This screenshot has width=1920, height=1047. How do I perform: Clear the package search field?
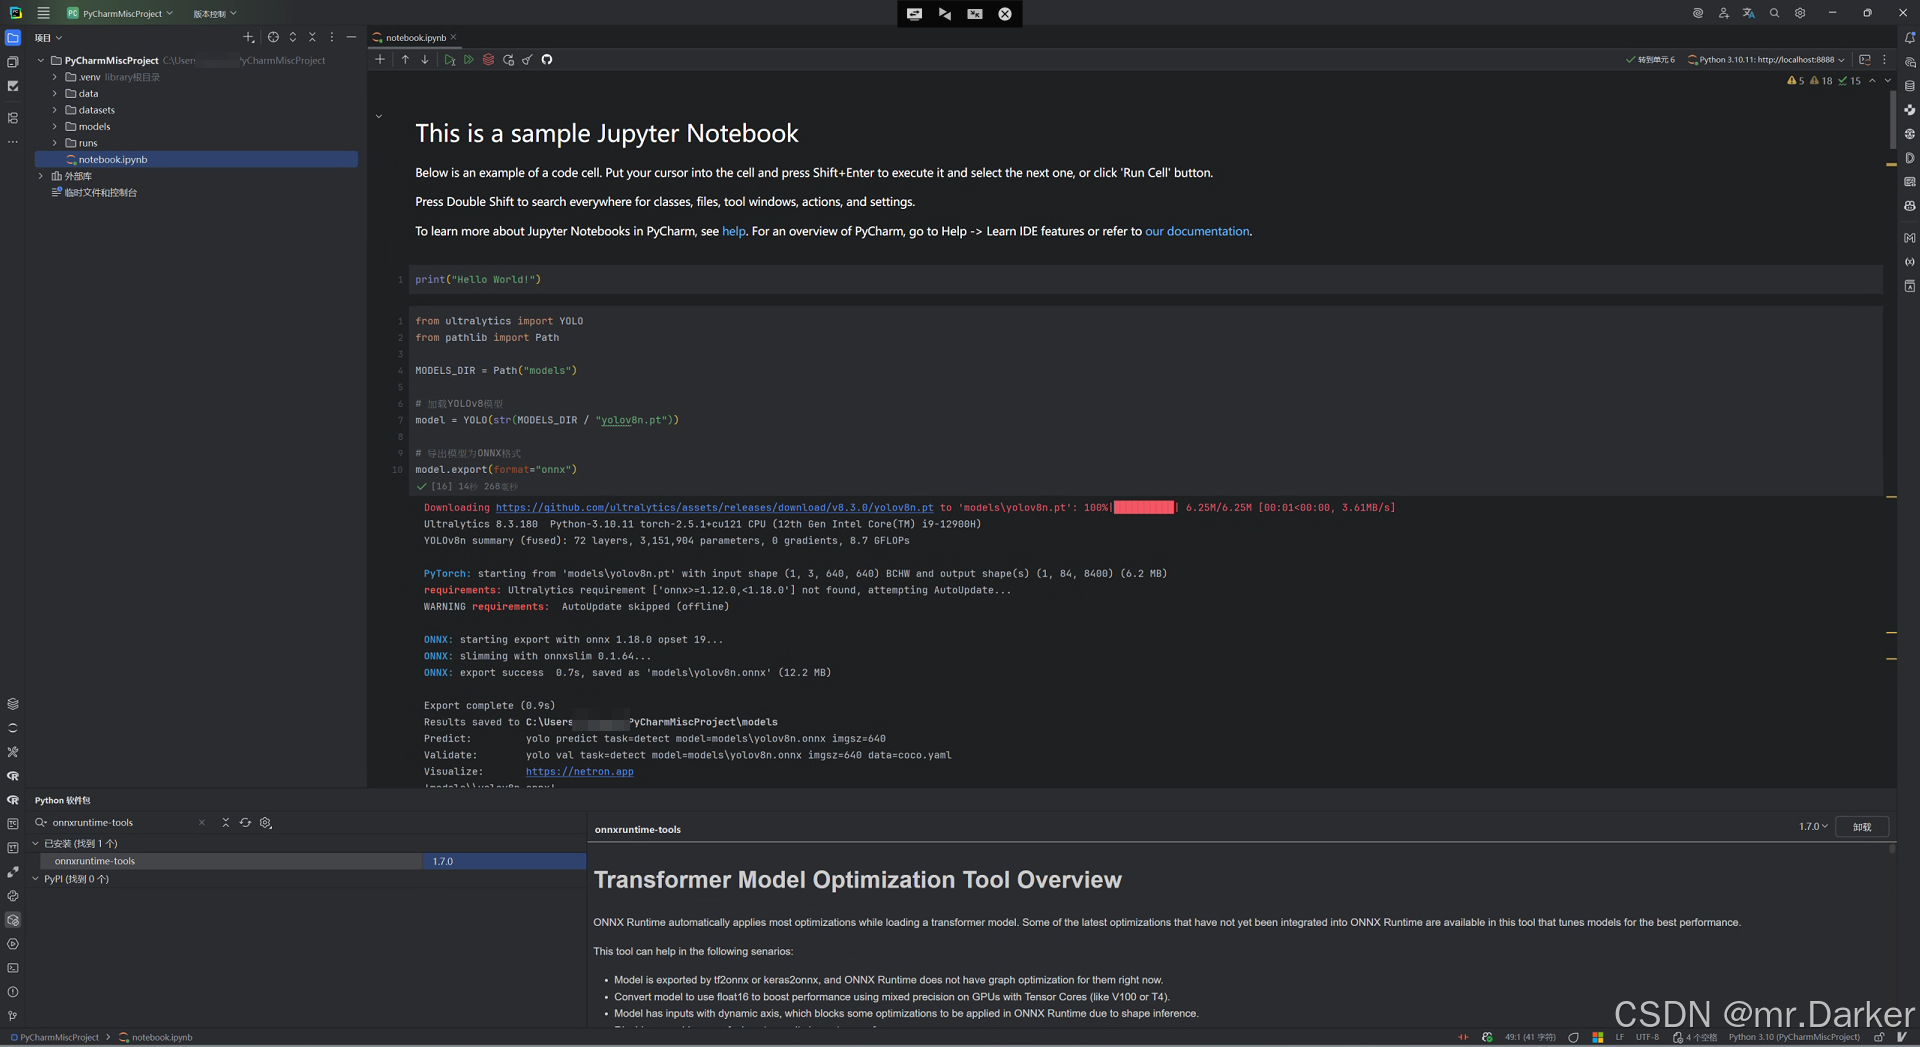click(x=202, y=823)
